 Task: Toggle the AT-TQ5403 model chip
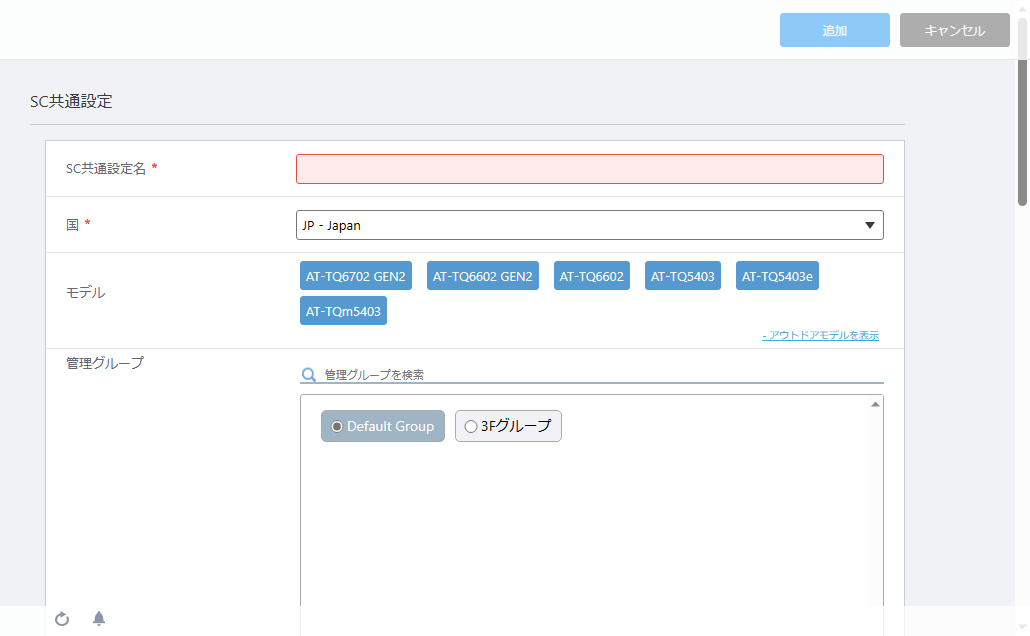click(683, 276)
